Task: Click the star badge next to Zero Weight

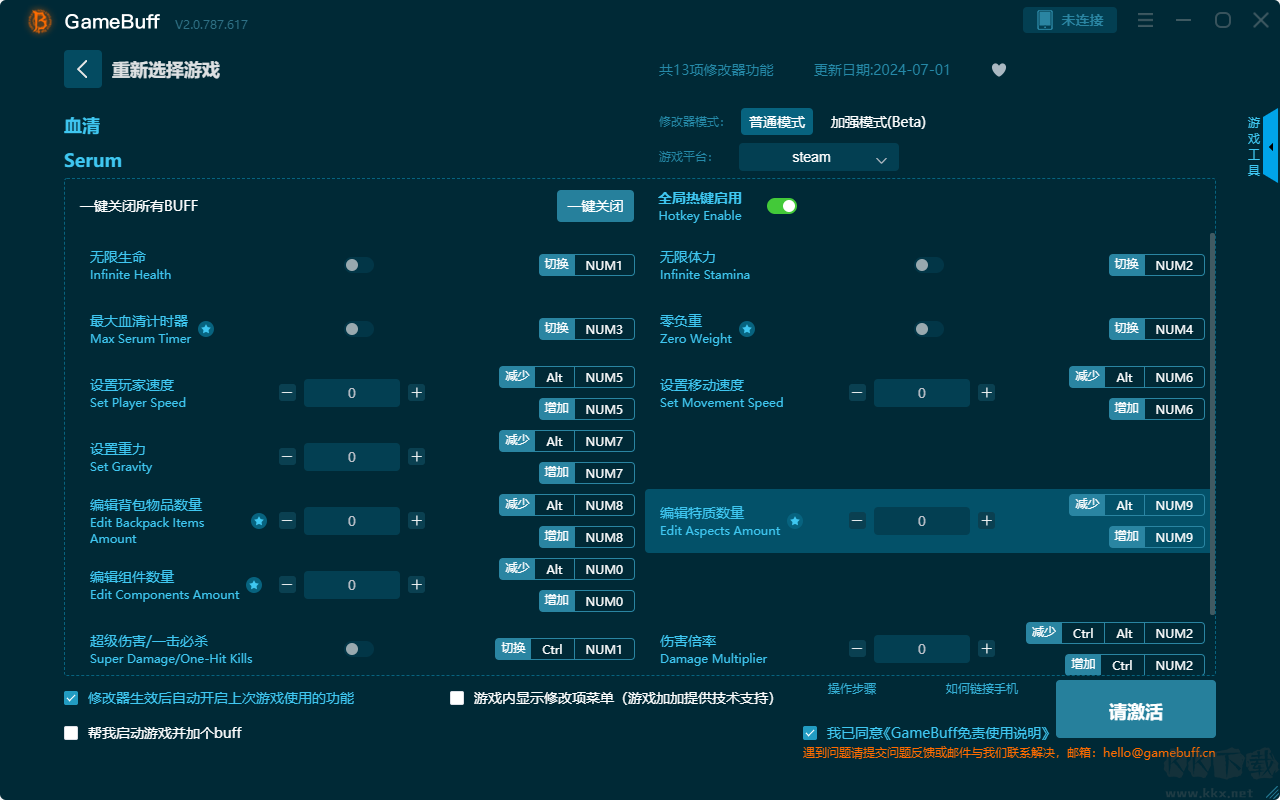Action: pyautogui.click(x=747, y=329)
